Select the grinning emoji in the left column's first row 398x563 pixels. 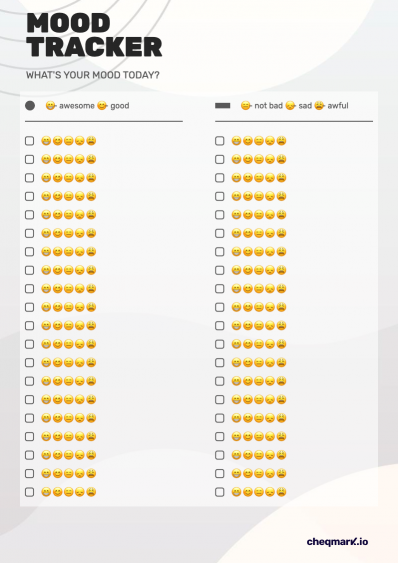pyautogui.click(x=46, y=141)
